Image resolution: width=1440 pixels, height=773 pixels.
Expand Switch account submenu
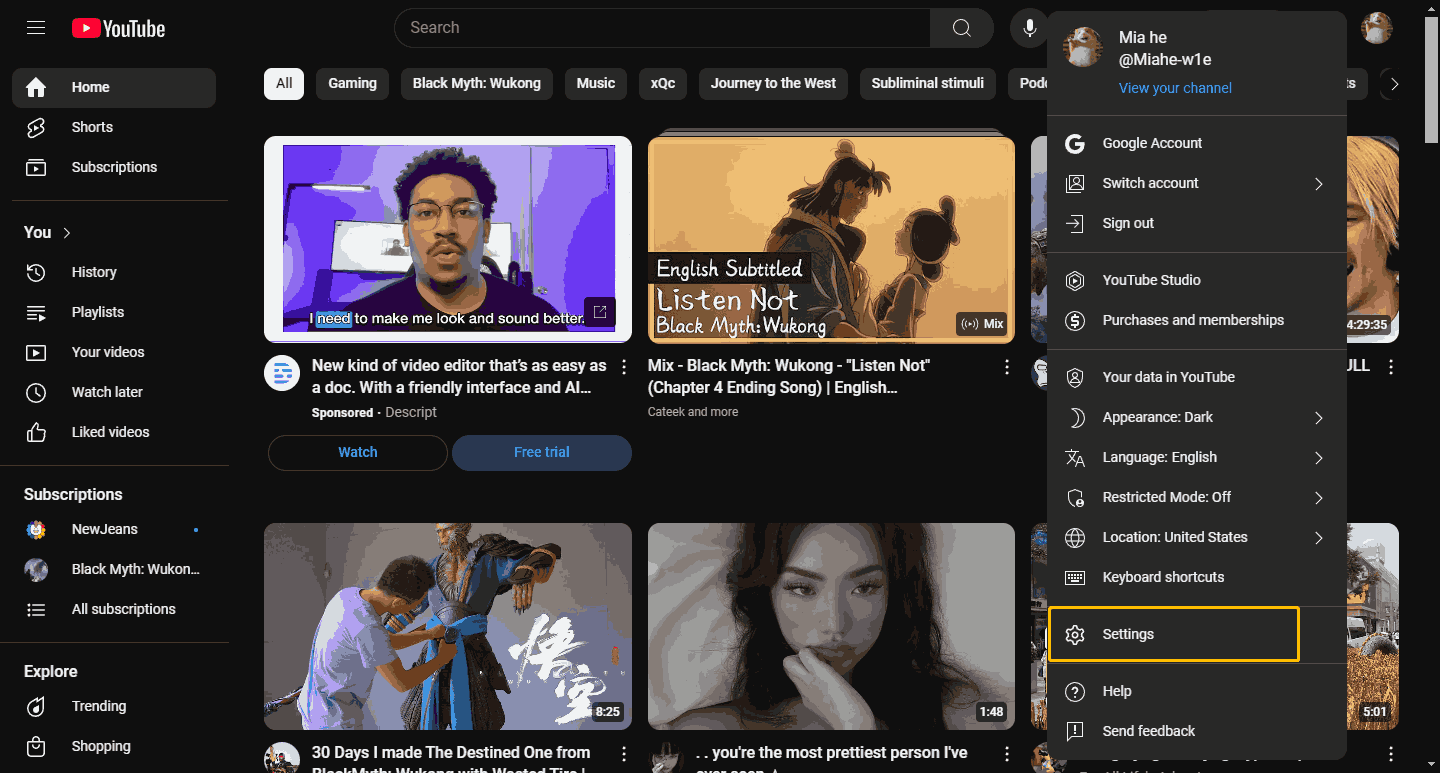pos(1197,183)
